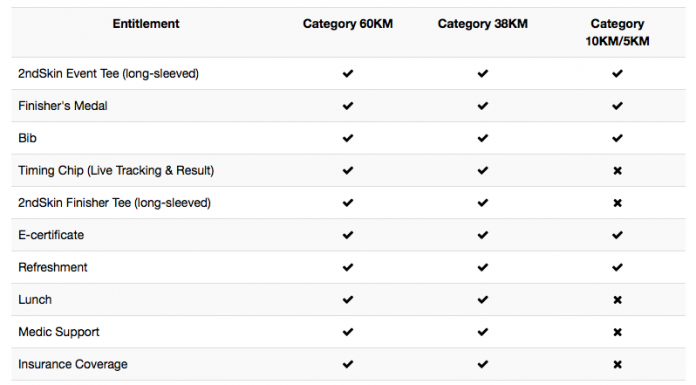Select the Timing Chip (Live Tracking & Result) label
The height and width of the screenshot is (385, 696).
(x=116, y=171)
